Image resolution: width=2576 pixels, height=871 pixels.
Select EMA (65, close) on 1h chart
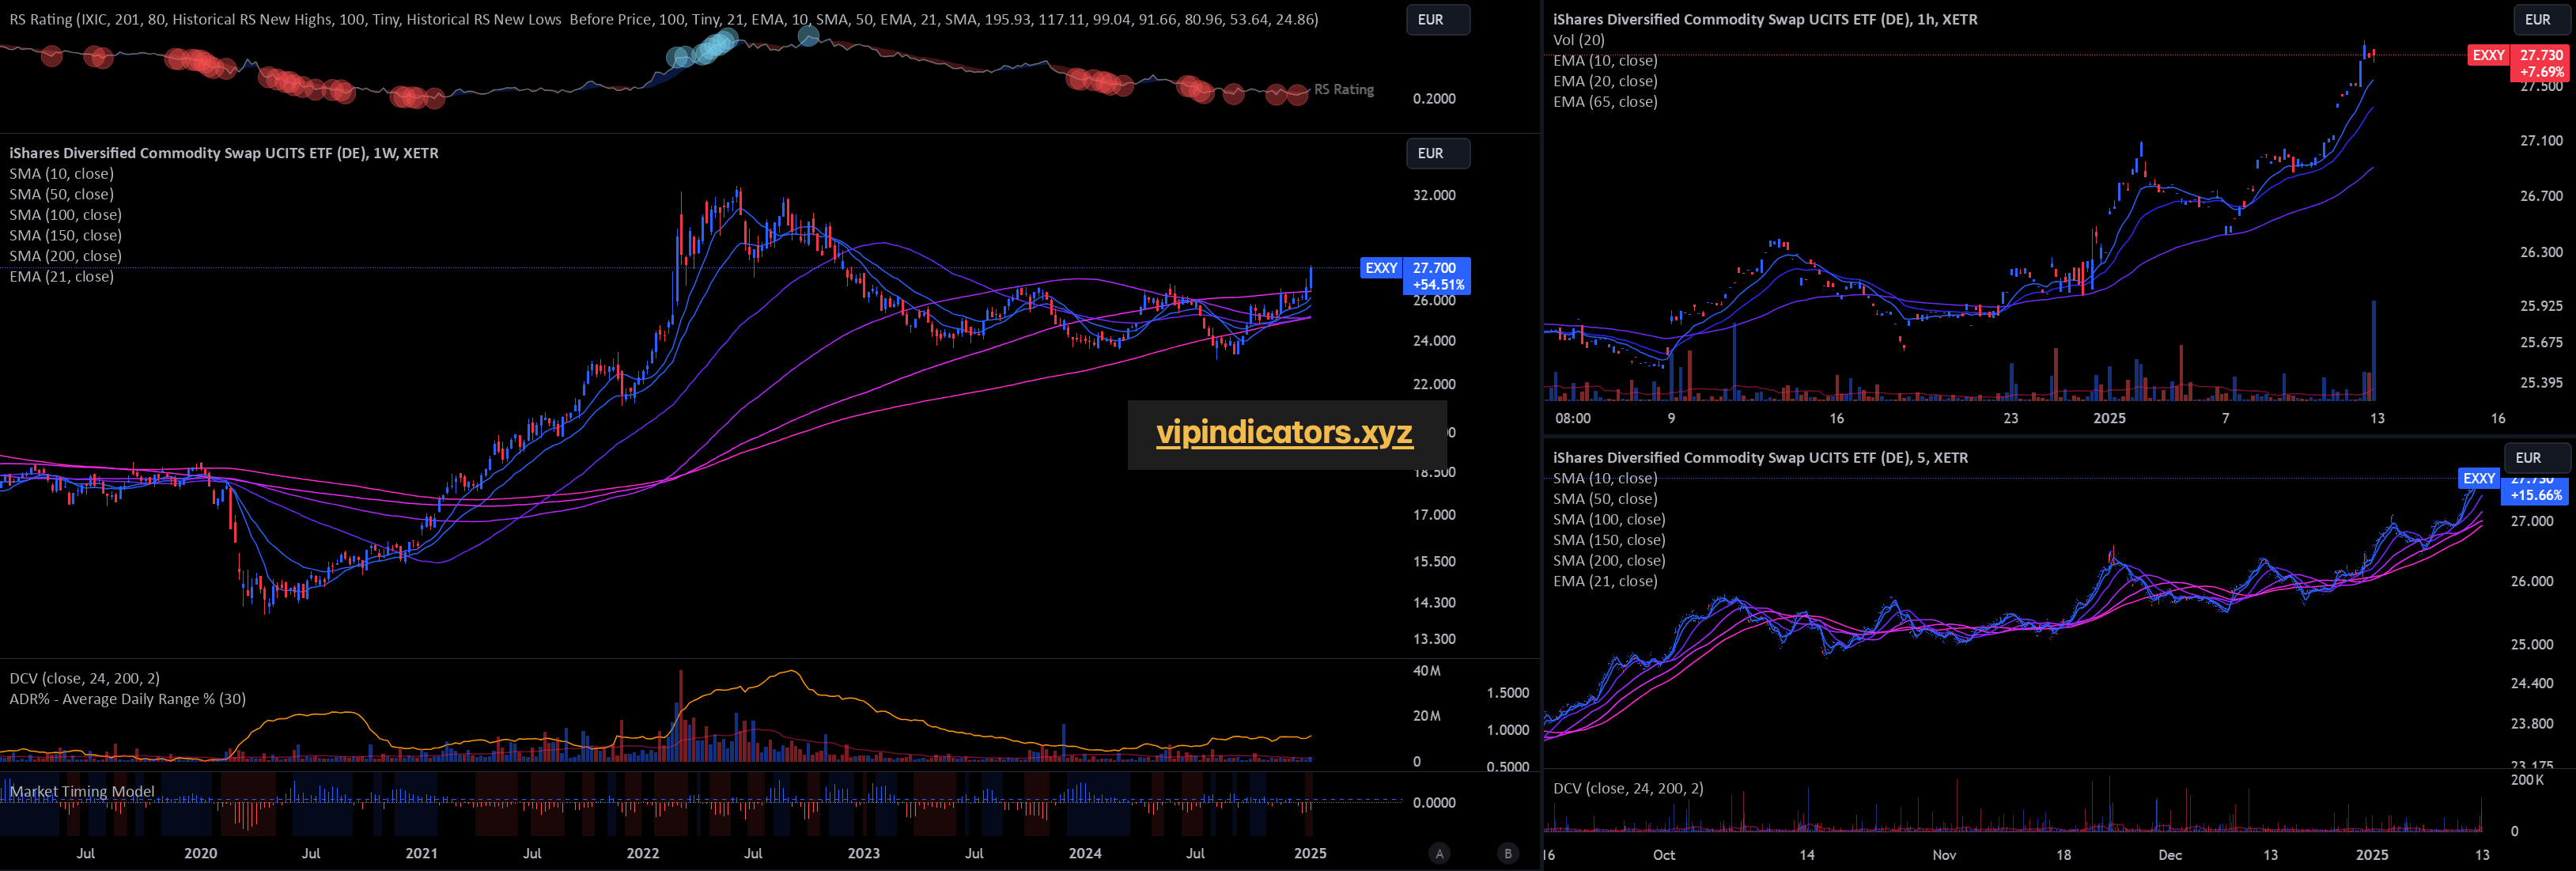tap(1605, 102)
